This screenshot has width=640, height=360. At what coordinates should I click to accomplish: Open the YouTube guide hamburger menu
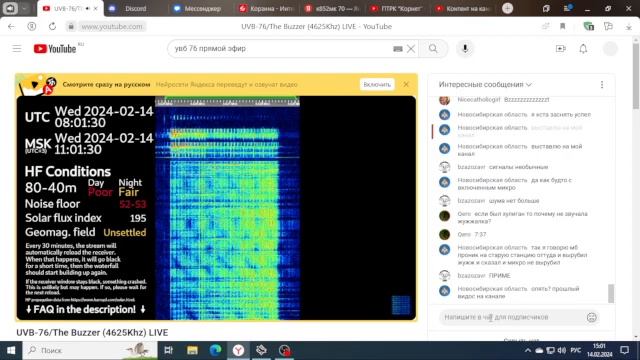tap(17, 49)
